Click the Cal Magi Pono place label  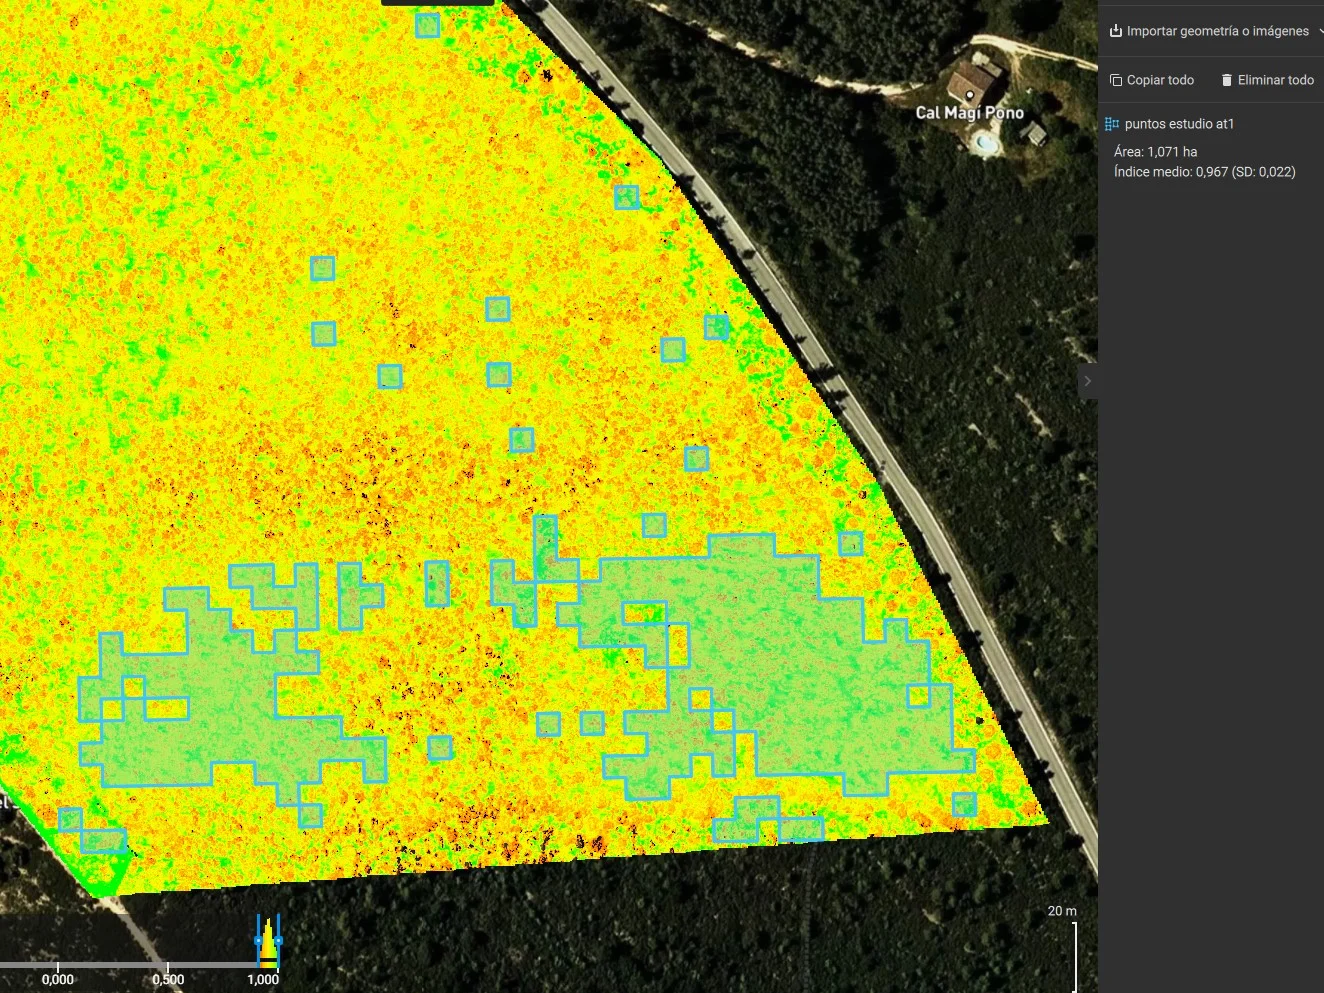coord(969,113)
